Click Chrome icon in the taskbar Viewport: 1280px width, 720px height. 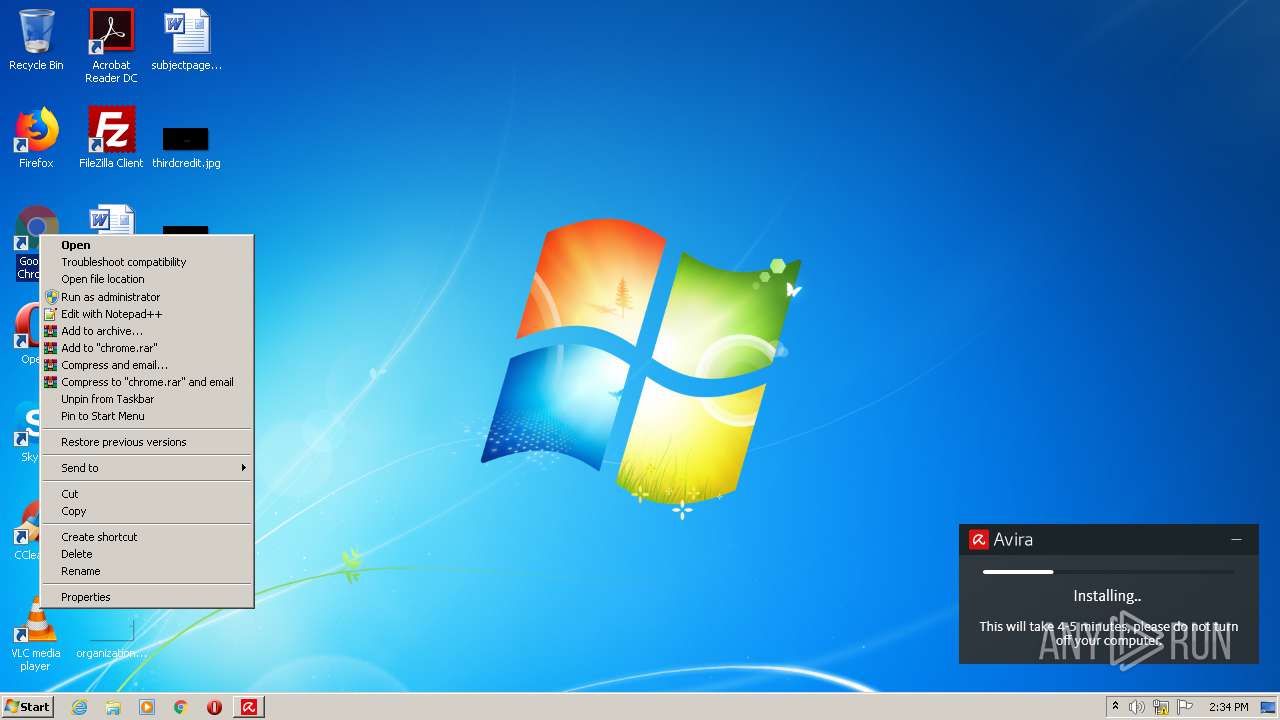tap(181, 707)
